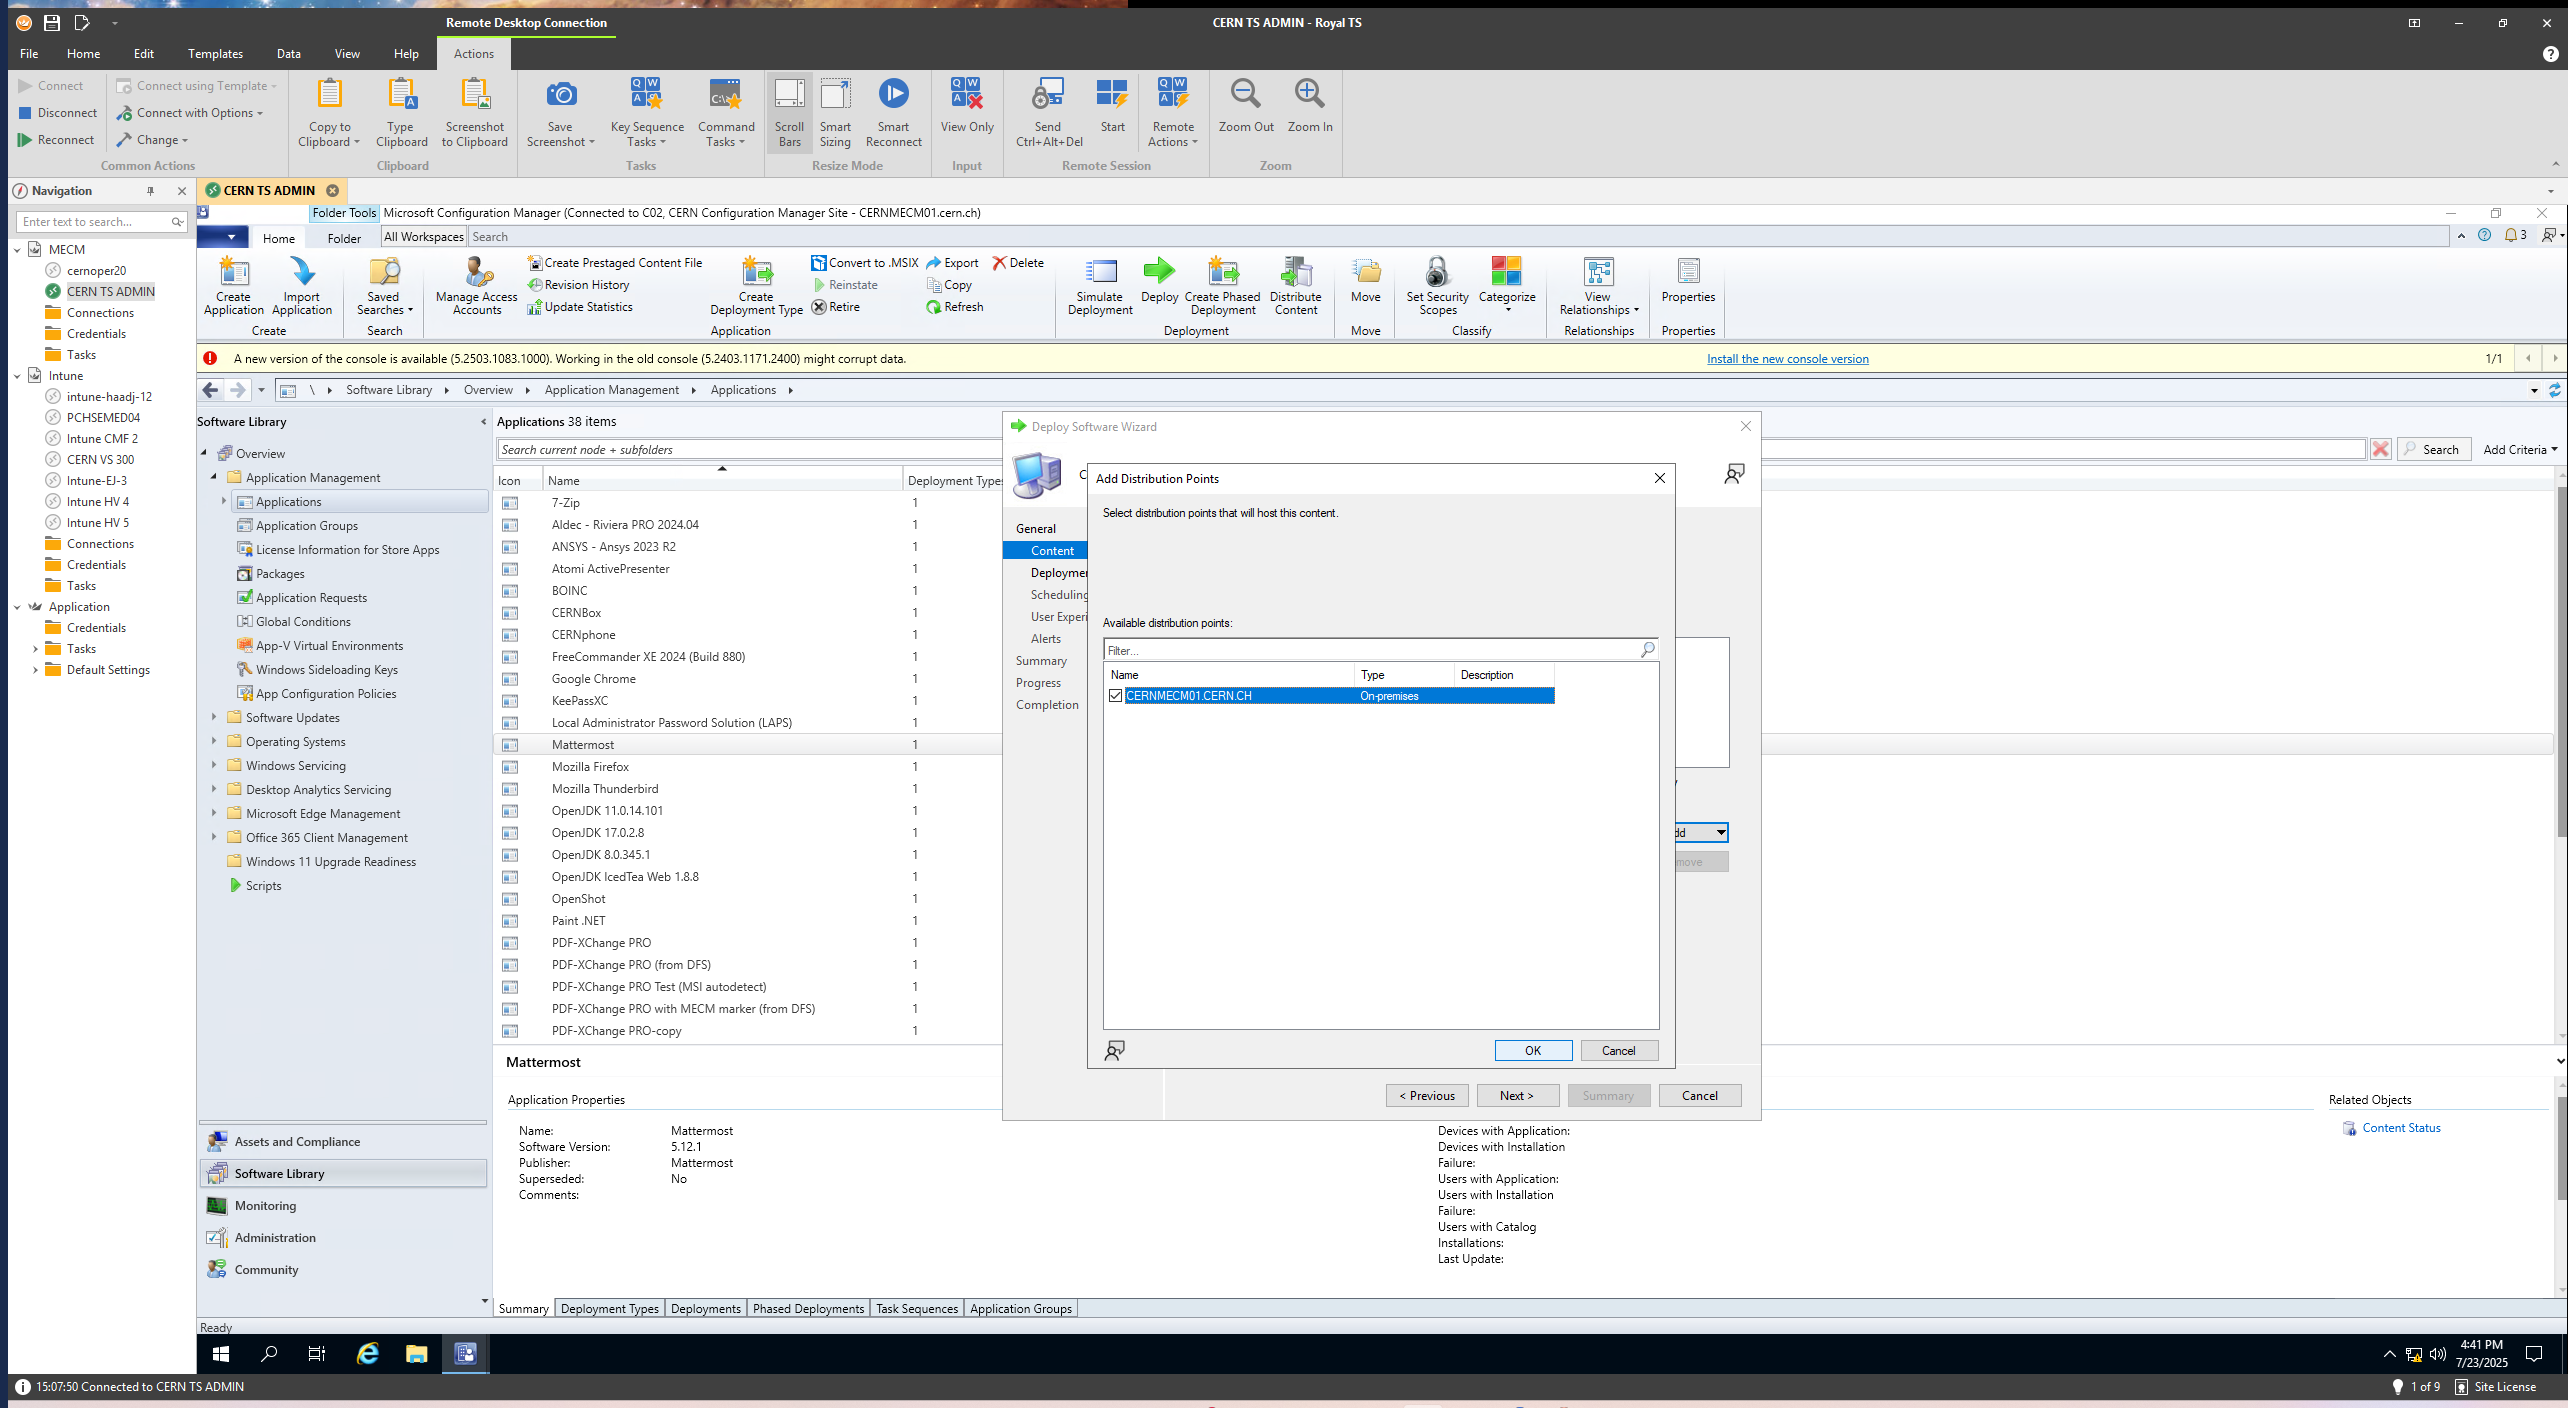Open the Application Groups bottom tab

coord(1020,1308)
